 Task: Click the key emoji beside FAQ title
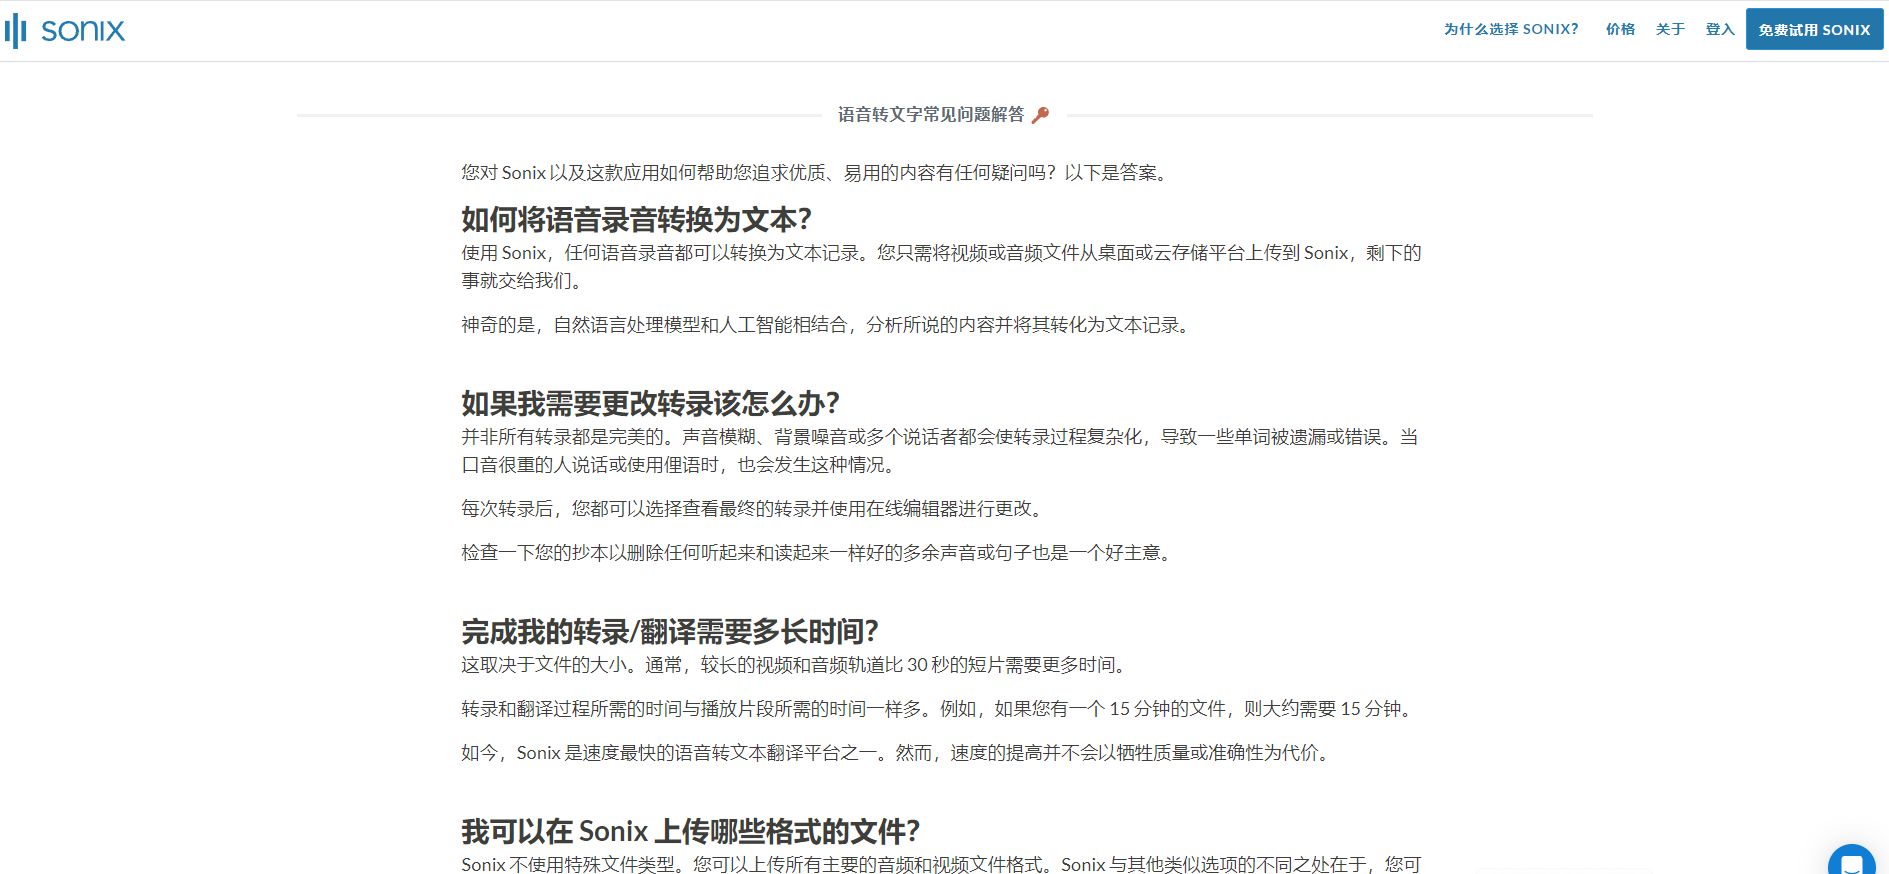click(x=1040, y=115)
